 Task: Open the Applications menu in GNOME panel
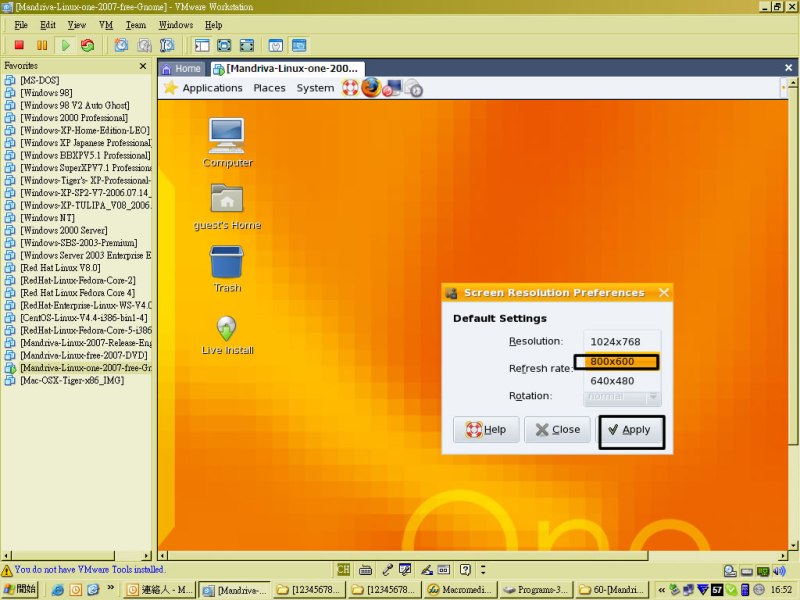[x=212, y=88]
